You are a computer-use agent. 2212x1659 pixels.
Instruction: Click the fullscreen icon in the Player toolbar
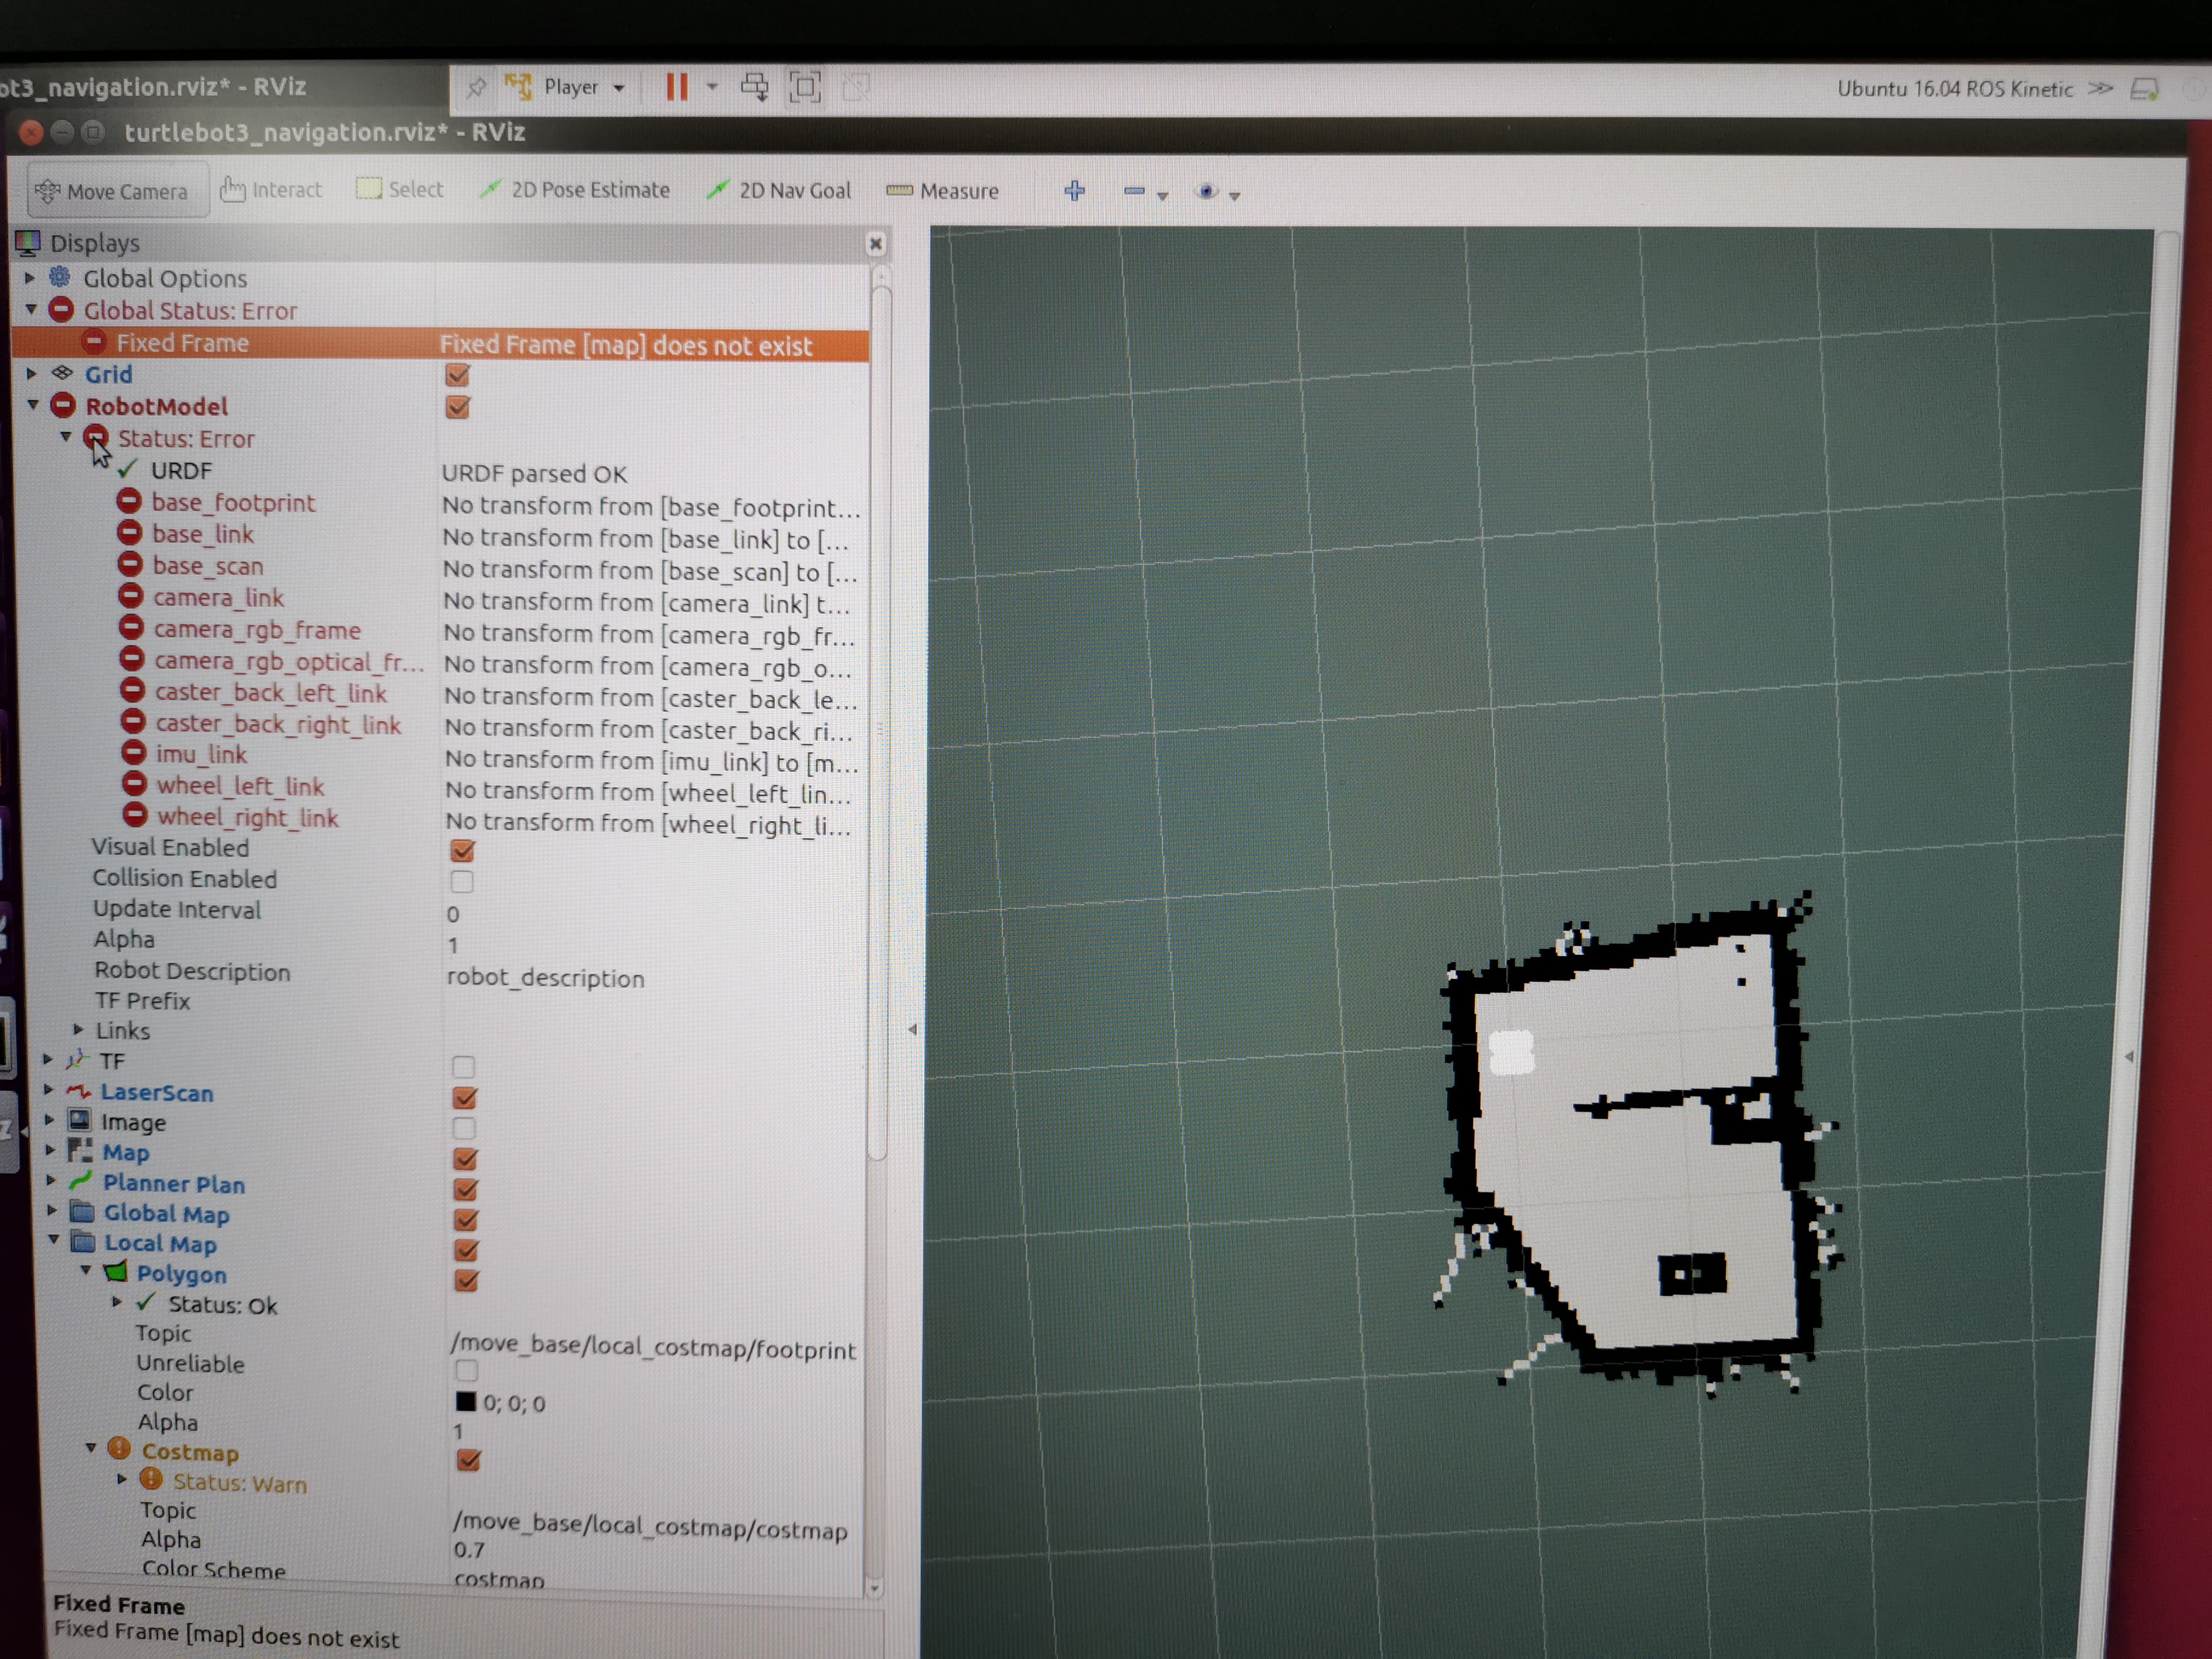806,87
